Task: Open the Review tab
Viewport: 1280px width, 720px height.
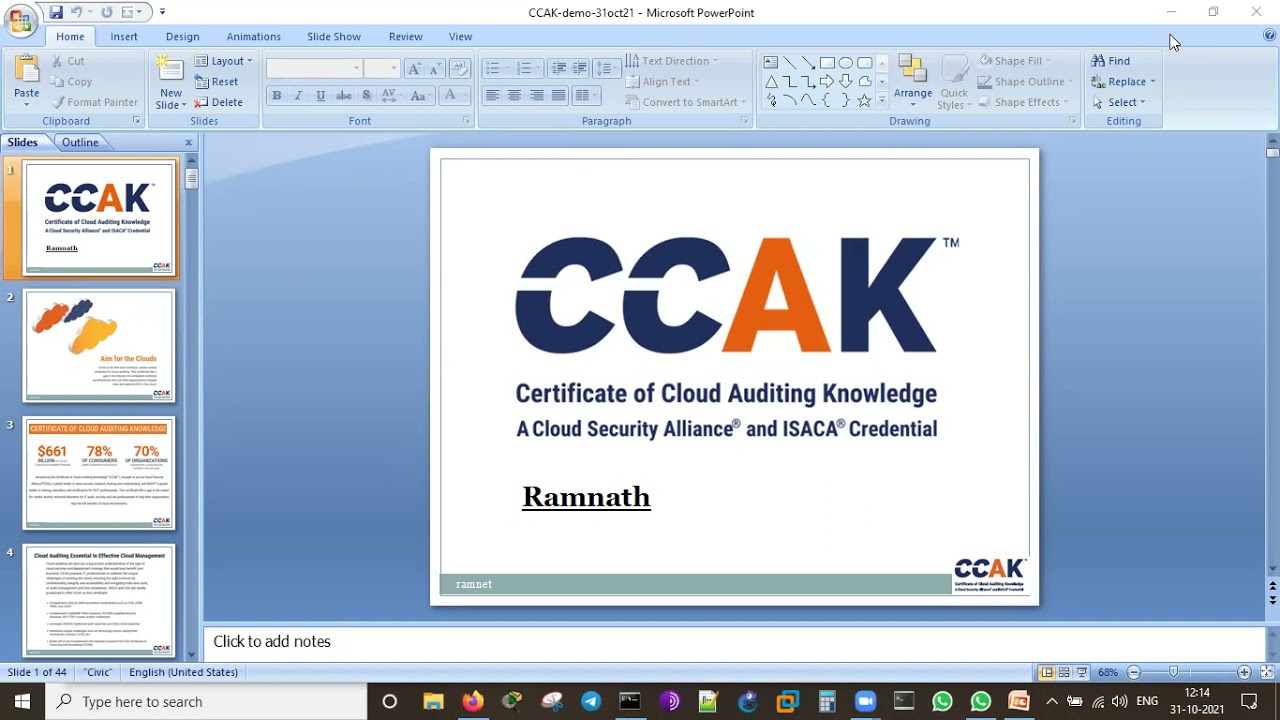Action: (x=406, y=36)
